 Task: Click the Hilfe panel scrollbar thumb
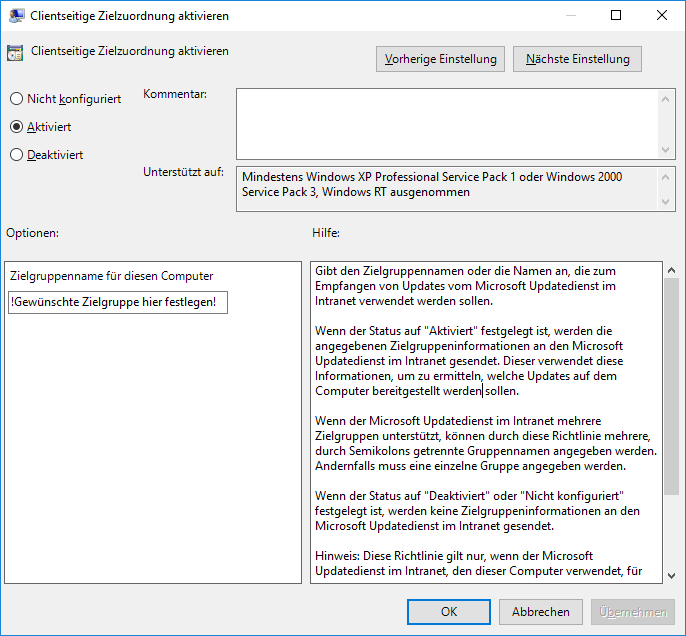coord(671,390)
